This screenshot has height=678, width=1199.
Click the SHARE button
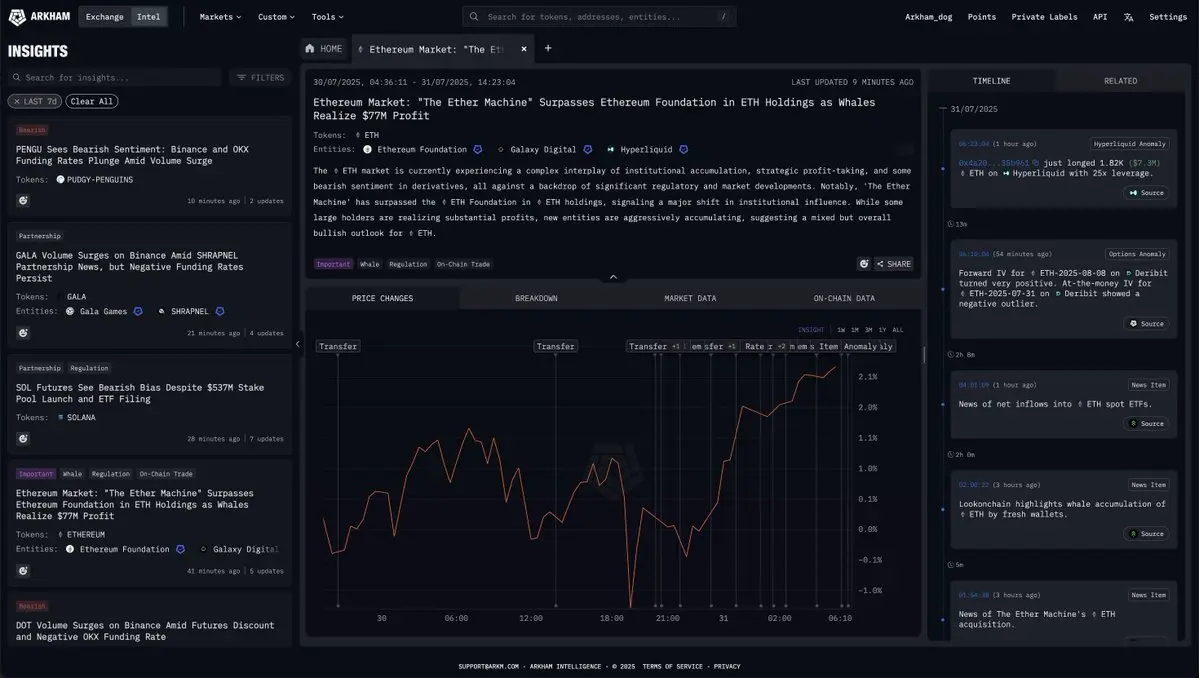point(894,264)
